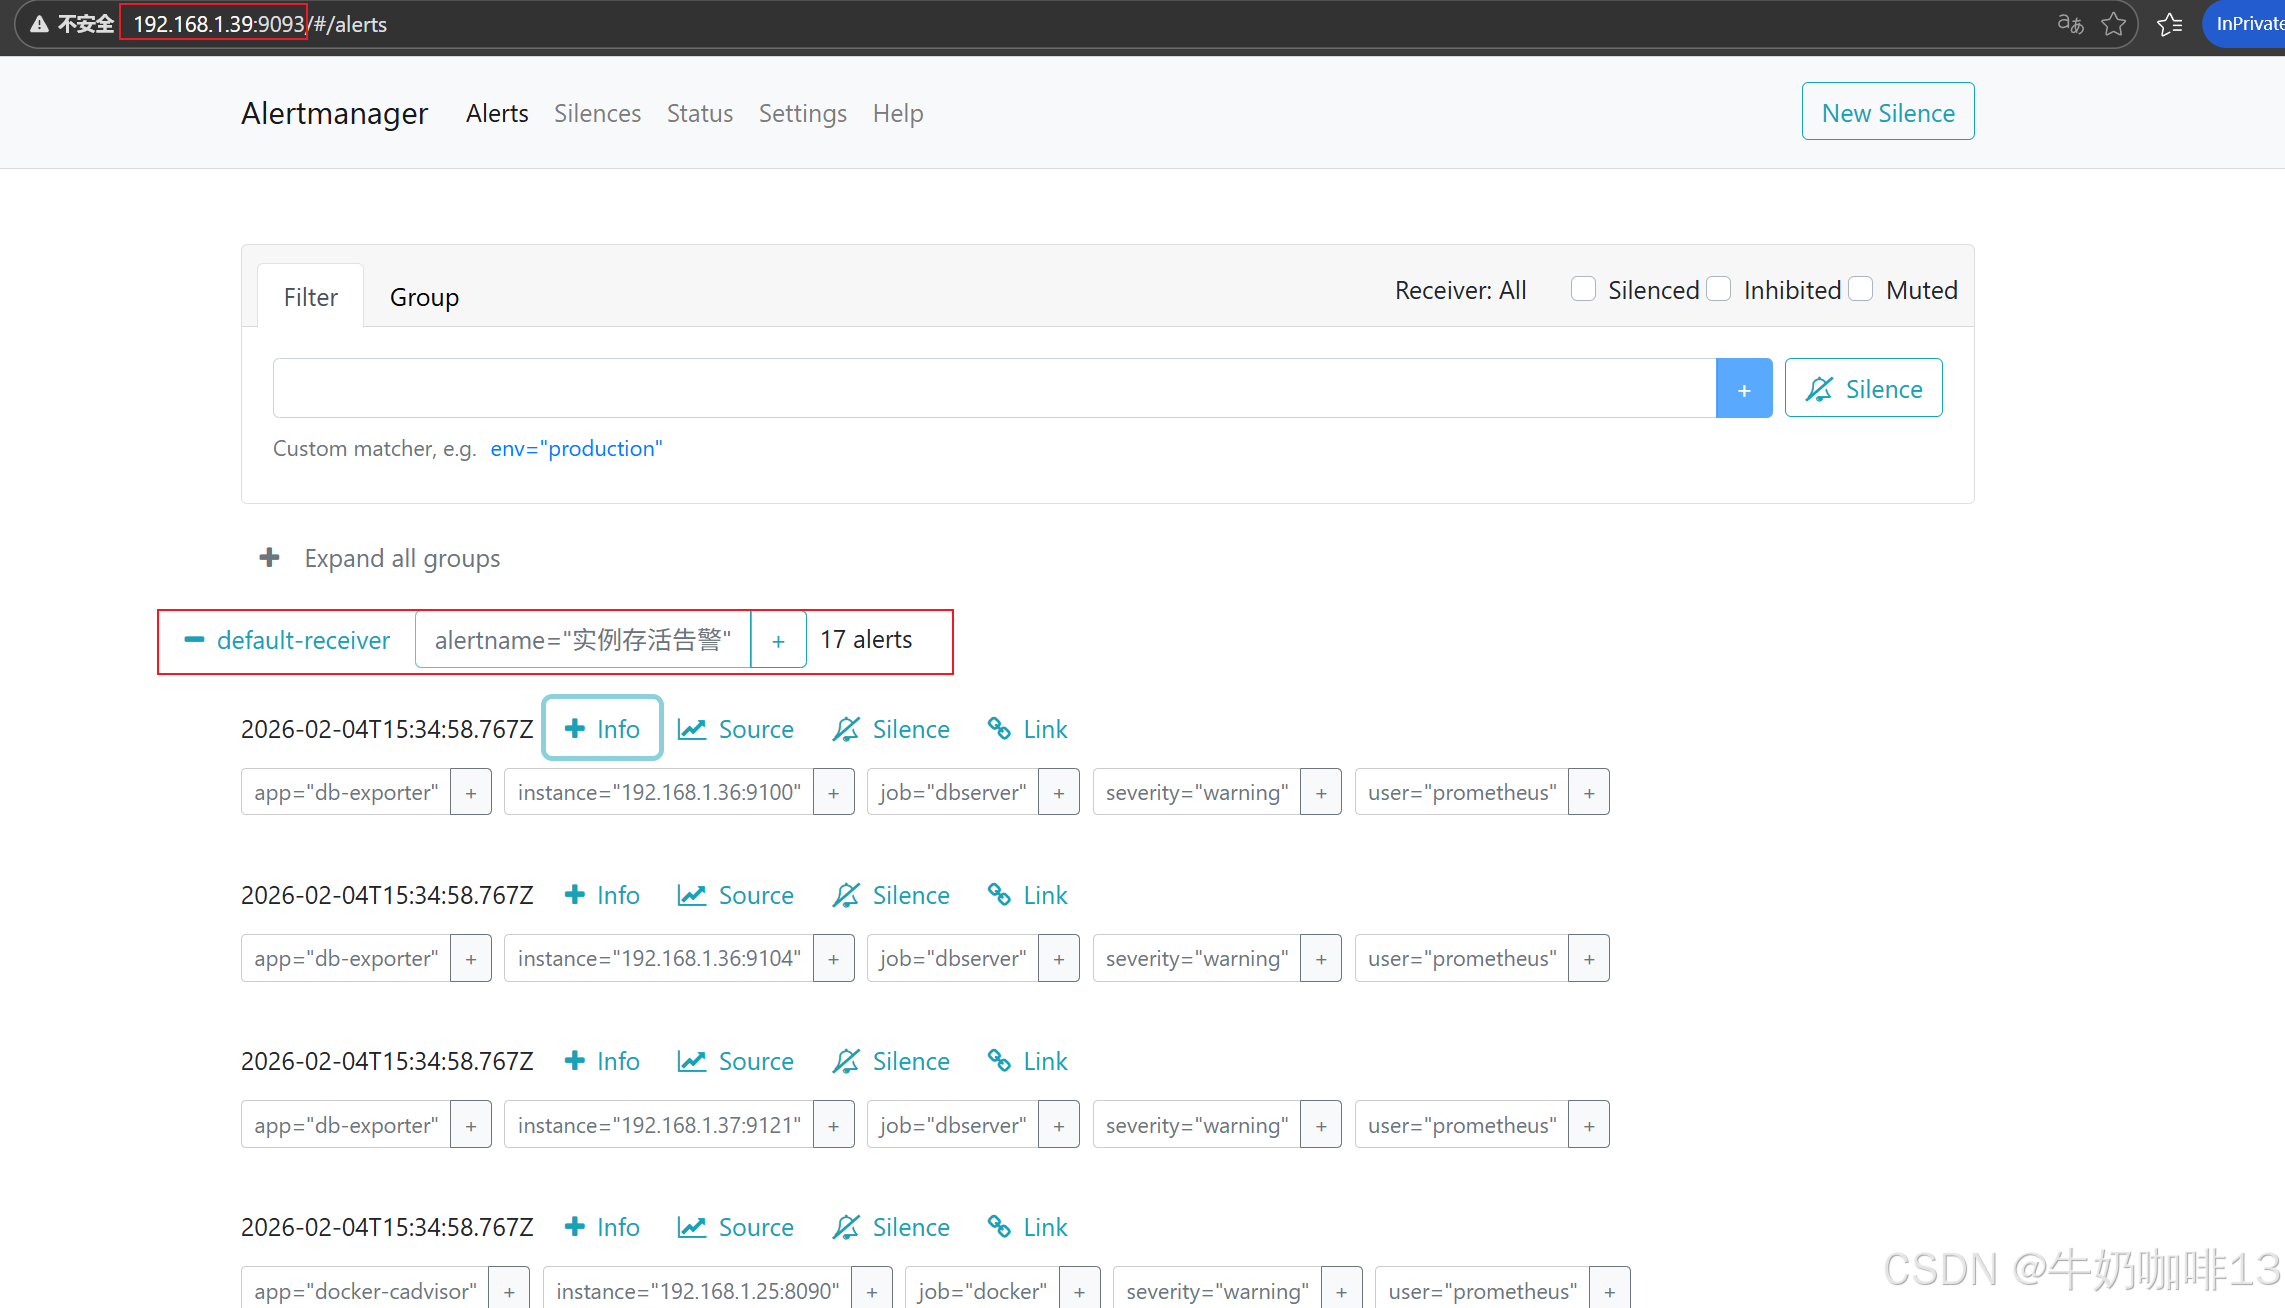Expand Info for the first alert
This screenshot has height=1308, width=2285.
pyautogui.click(x=602, y=729)
